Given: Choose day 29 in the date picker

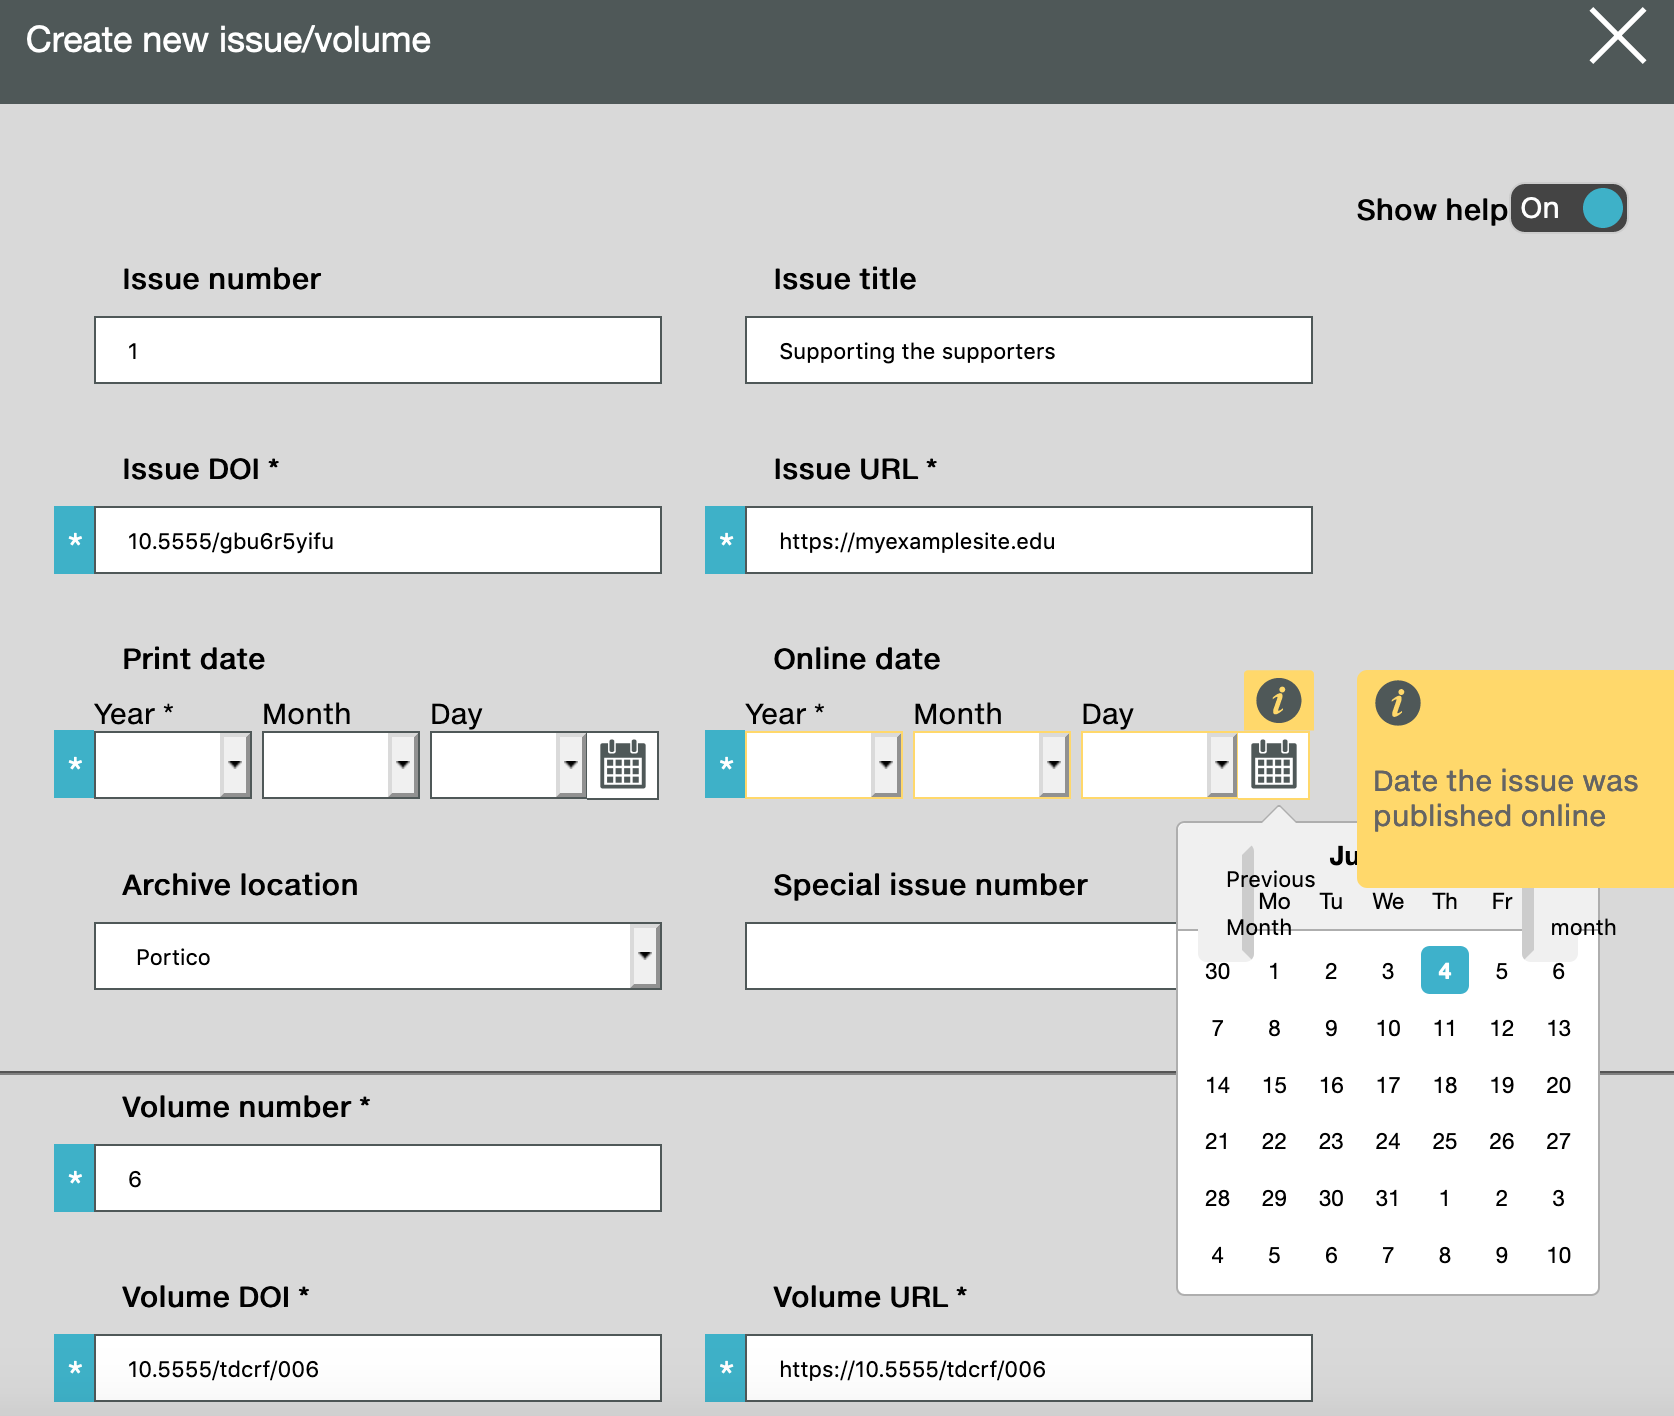Looking at the screenshot, I should pos(1273,1198).
